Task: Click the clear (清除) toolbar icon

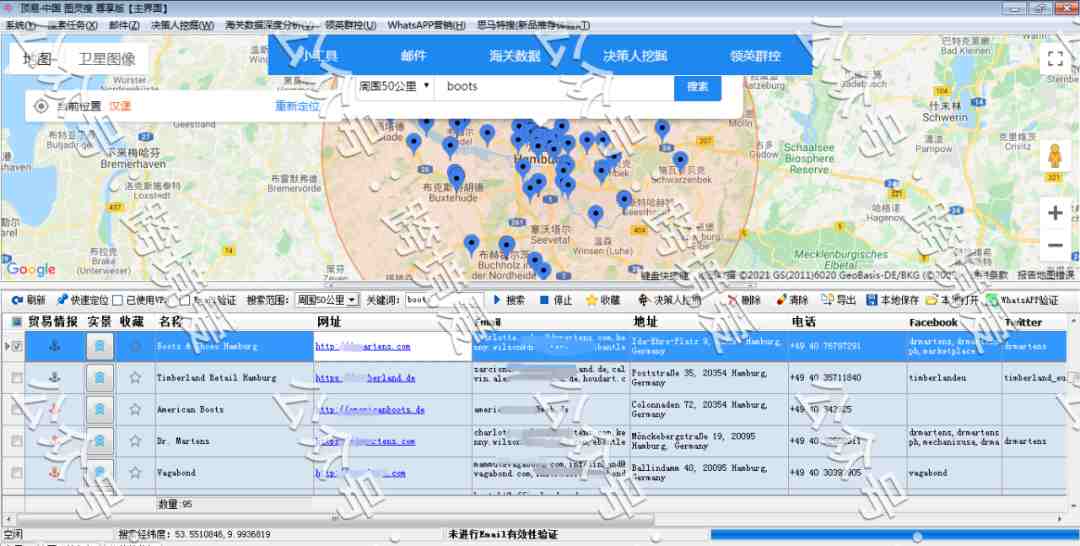Action: pyautogui.click(x=781, y=300)
